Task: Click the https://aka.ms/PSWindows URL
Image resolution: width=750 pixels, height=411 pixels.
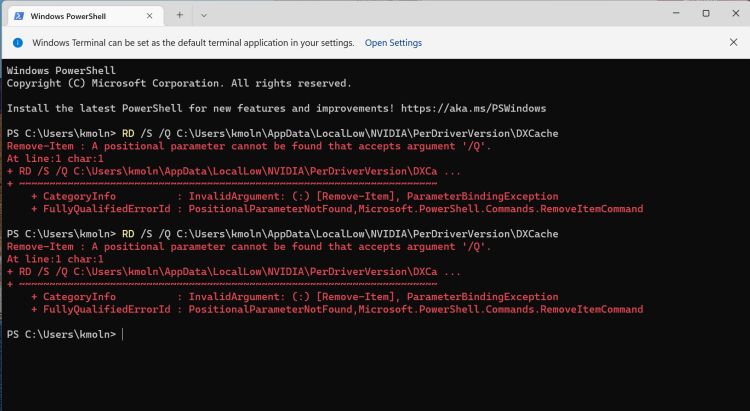Action: coord(473,108)
